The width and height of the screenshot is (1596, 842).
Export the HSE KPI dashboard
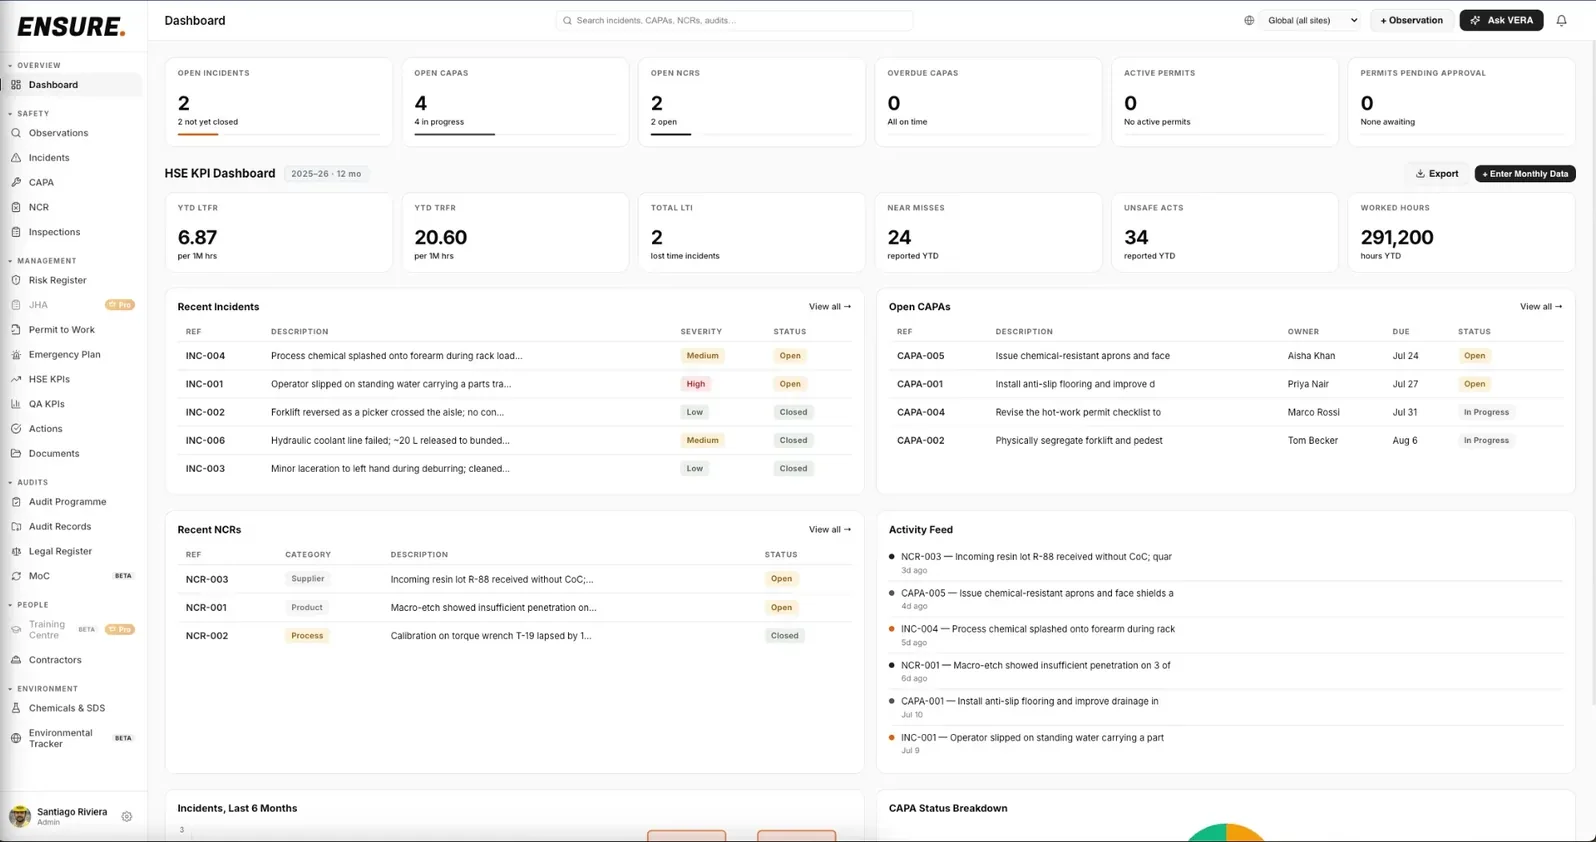point(1437,174)
